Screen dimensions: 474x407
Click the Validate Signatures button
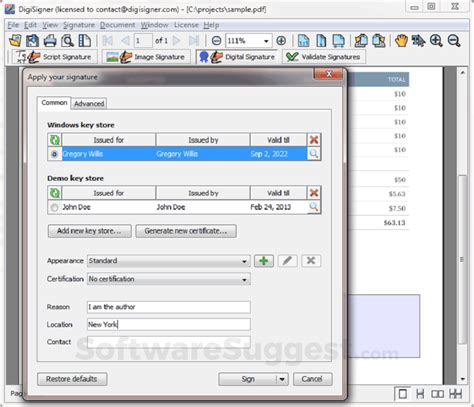(x=324, y=57)
